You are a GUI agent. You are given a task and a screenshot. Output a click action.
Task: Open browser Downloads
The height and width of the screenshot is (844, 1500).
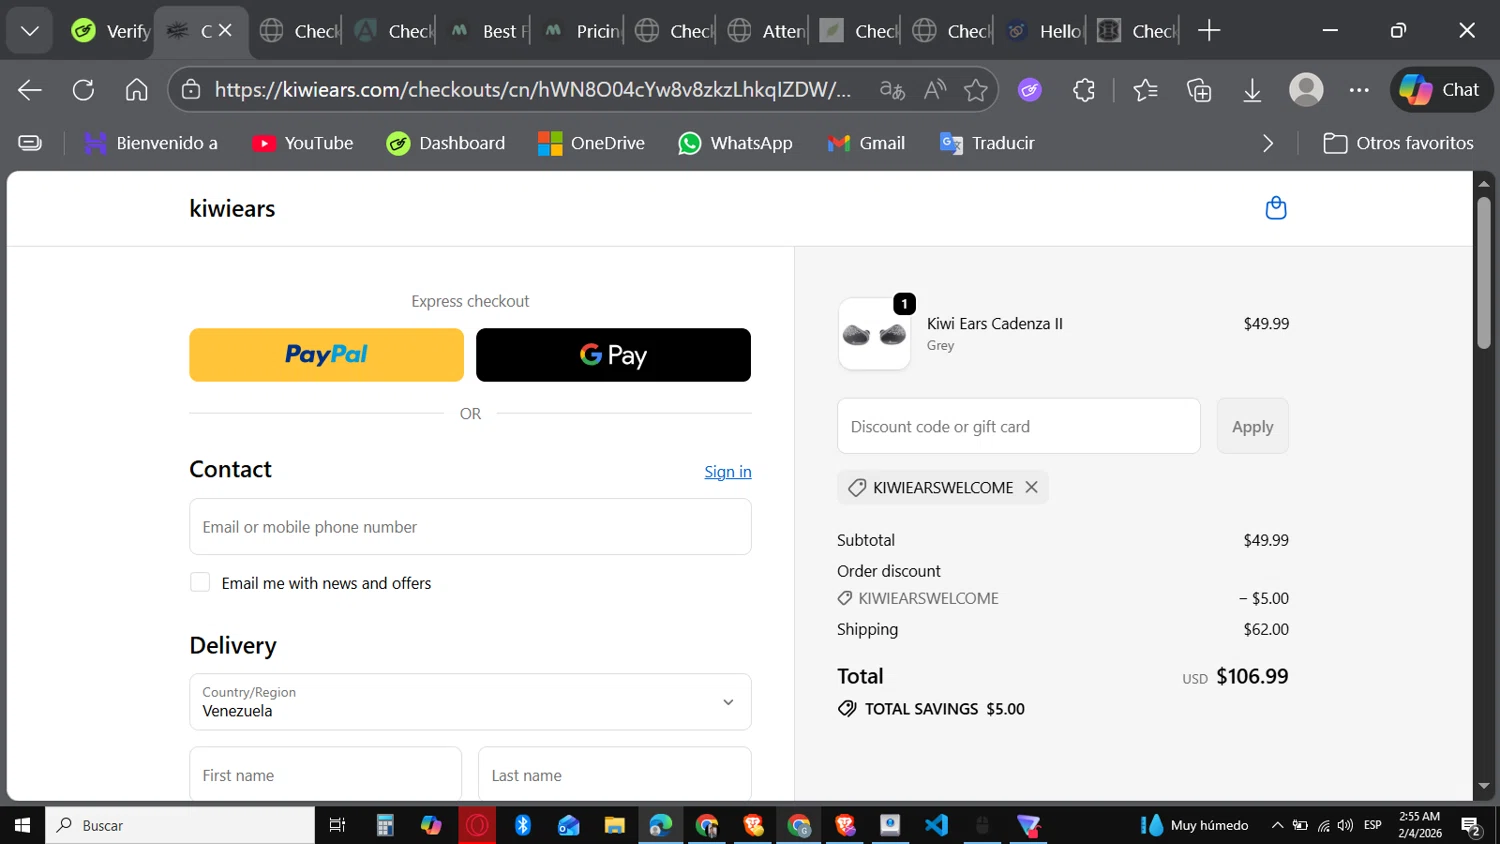(1252, 90)
